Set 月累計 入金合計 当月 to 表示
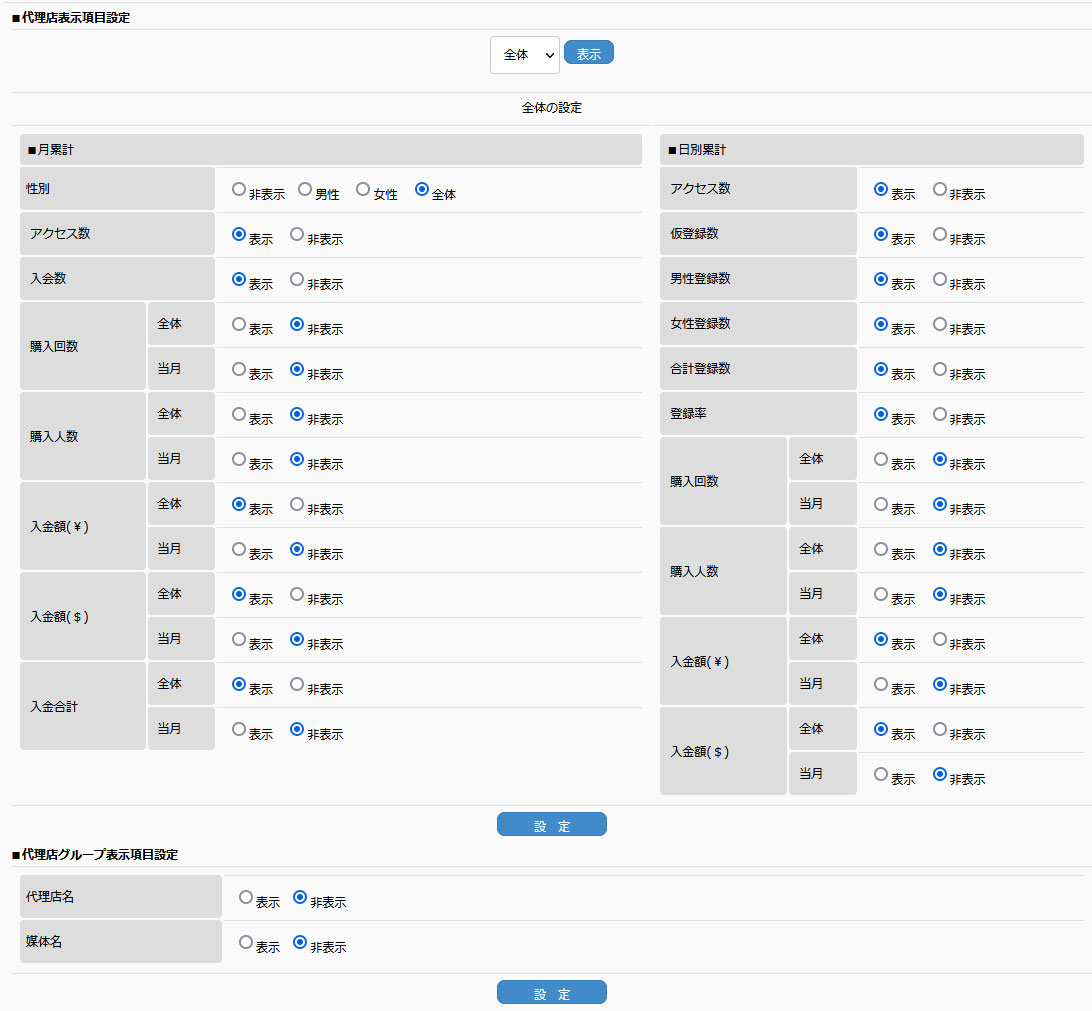1092x1011 pixels. 239,729
